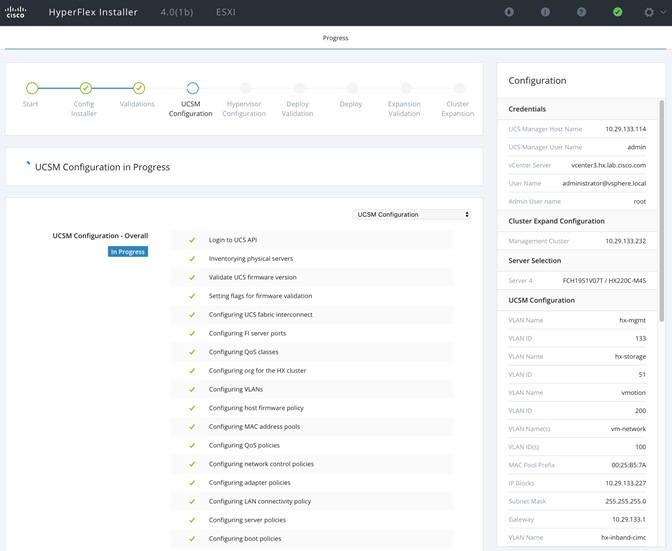Screen dimensions: 672x551
Task: Click the In Progress status badge
Action: click(x=128, y=252)
